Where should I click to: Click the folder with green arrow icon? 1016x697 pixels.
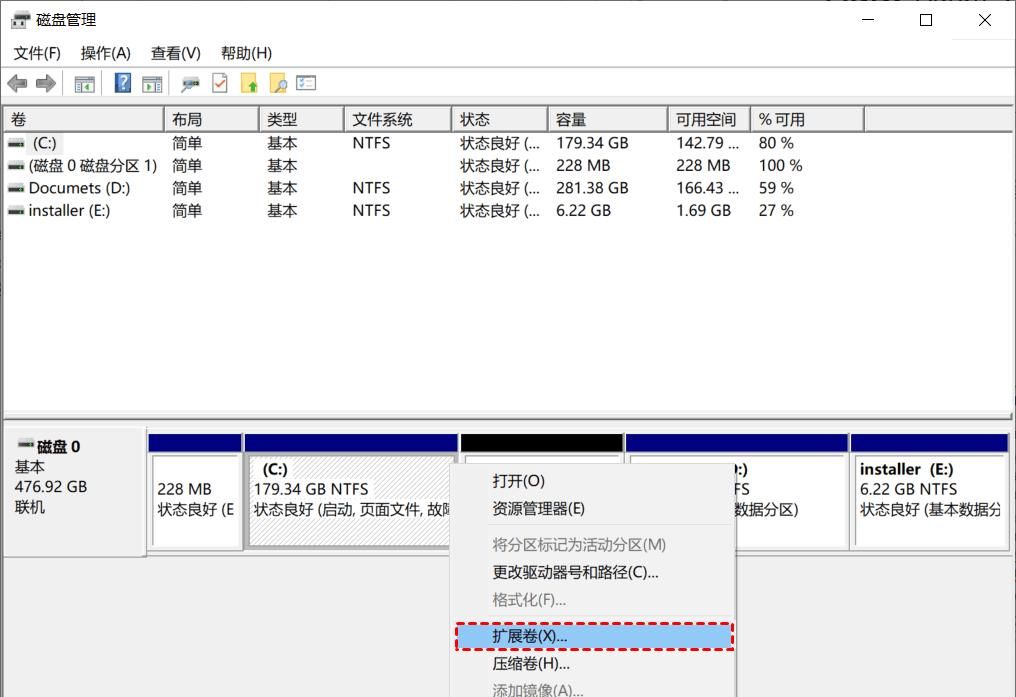249,84
